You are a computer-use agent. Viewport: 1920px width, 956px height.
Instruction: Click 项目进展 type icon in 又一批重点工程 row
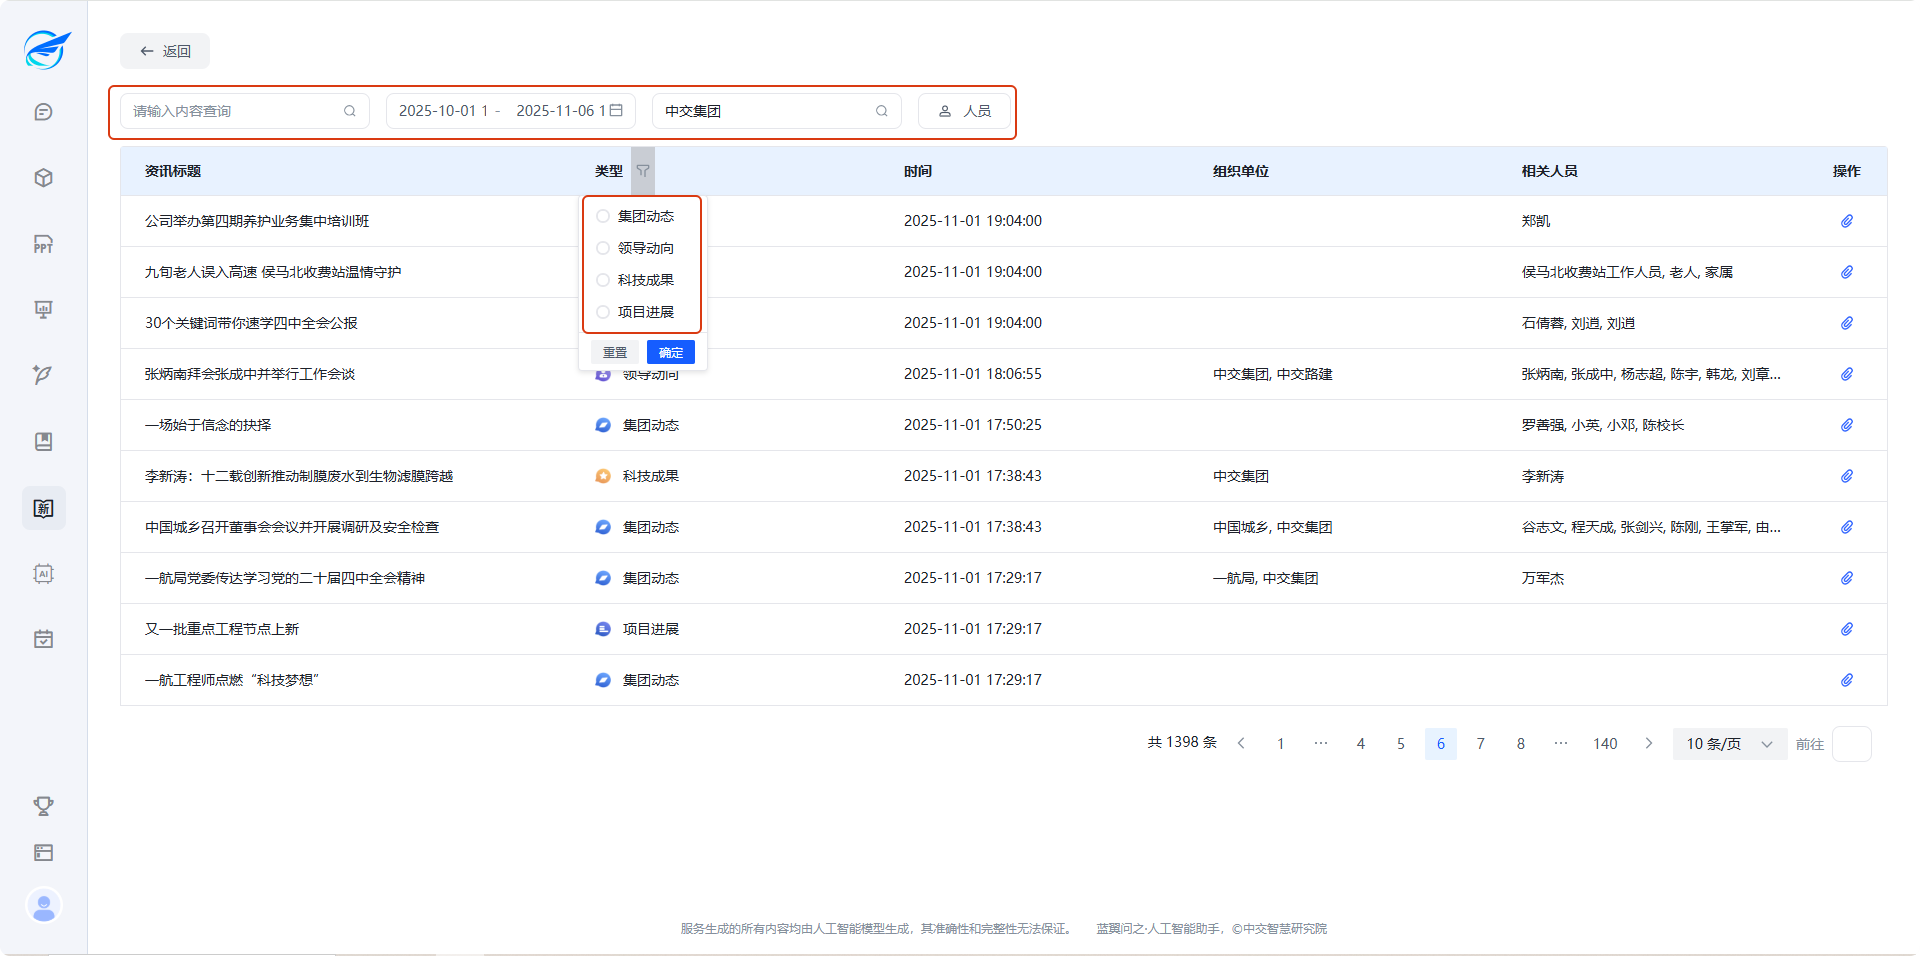(603, 629)
